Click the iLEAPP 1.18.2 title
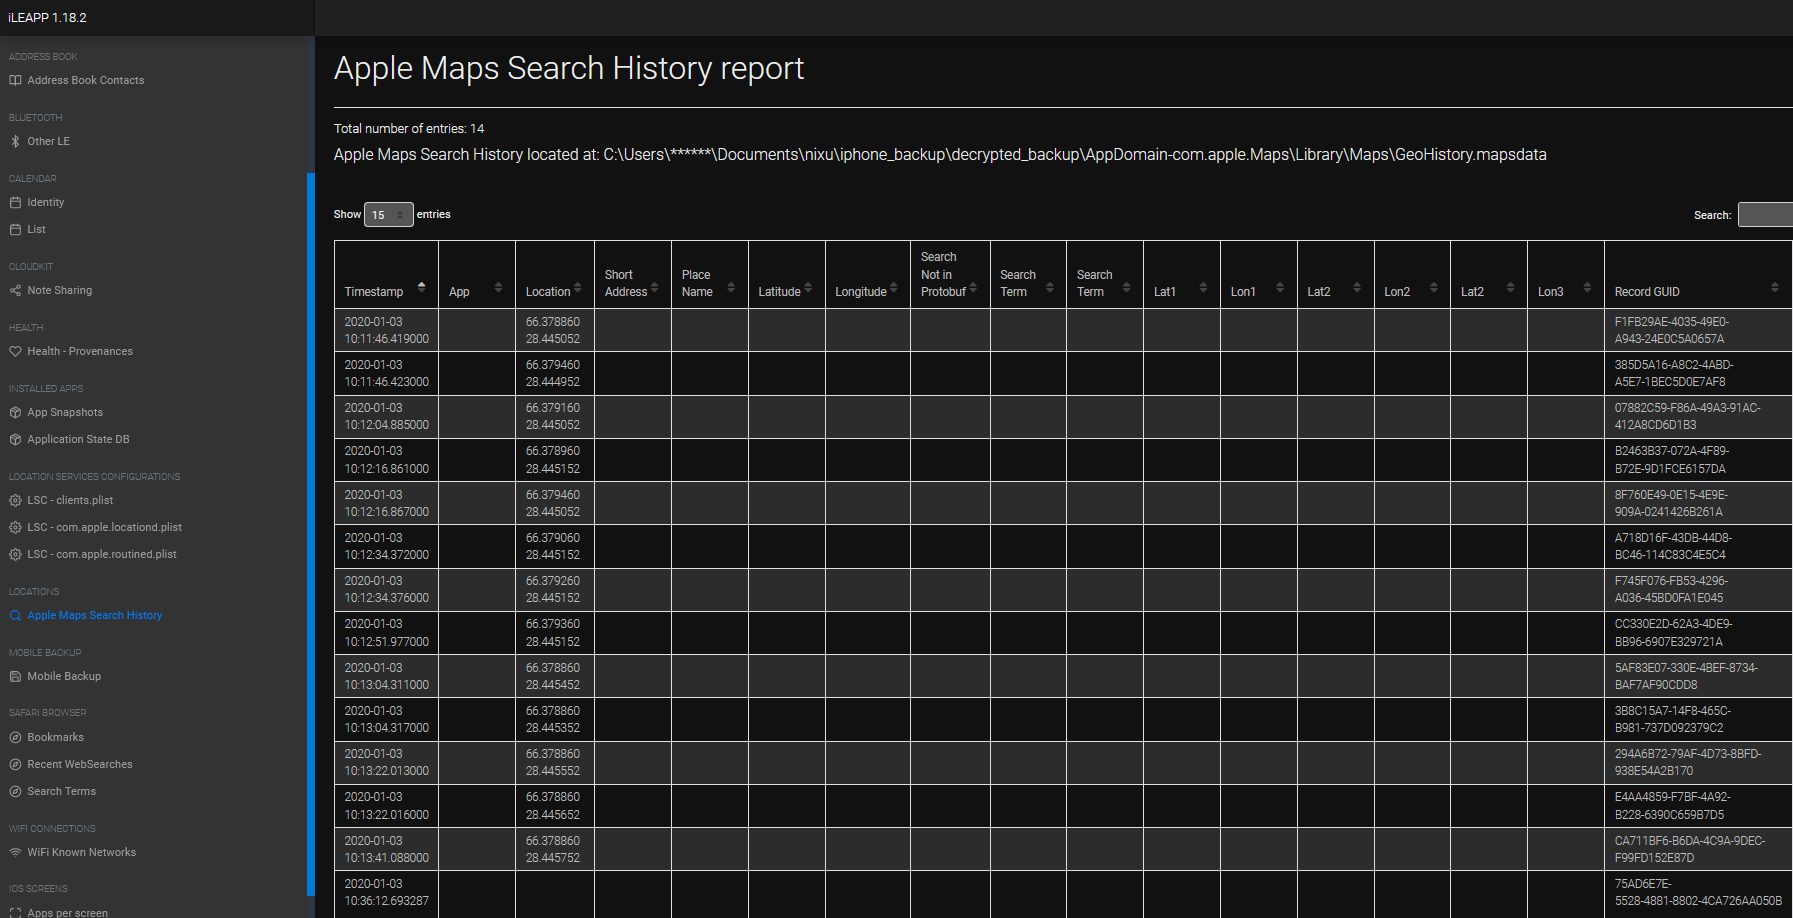Viewport: 1793px width, 918px height. click(47, 18)
